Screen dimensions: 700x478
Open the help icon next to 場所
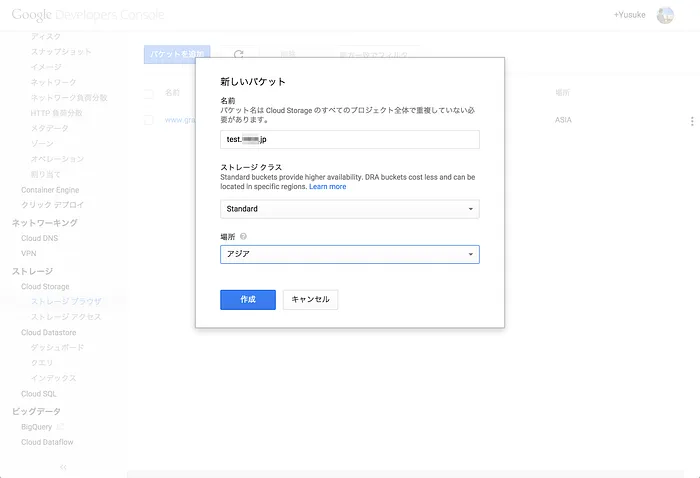click(243, 237)
